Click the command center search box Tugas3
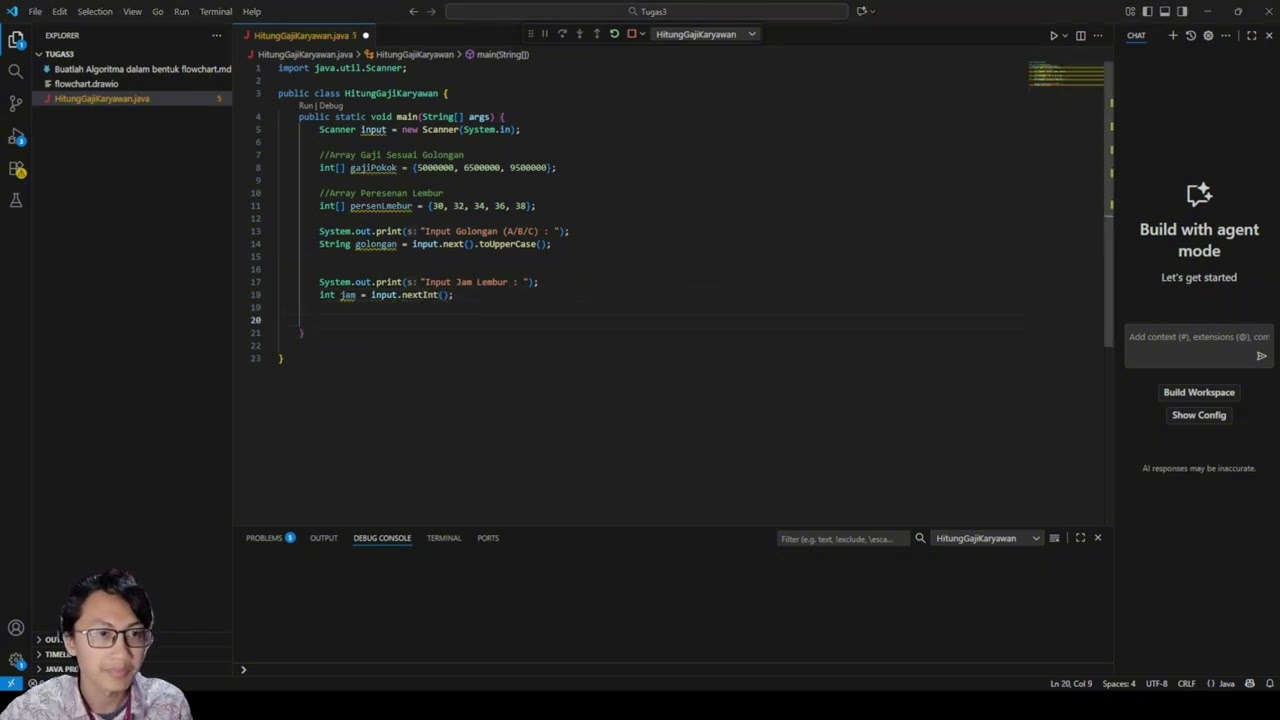 [648, 12]
